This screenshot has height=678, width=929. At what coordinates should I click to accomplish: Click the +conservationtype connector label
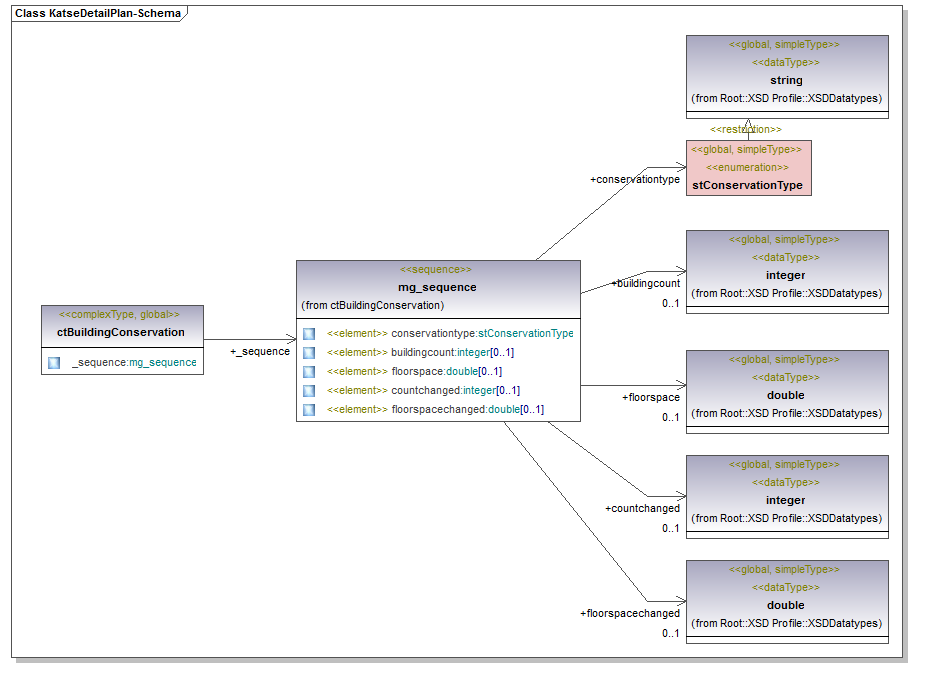point(634,180)
